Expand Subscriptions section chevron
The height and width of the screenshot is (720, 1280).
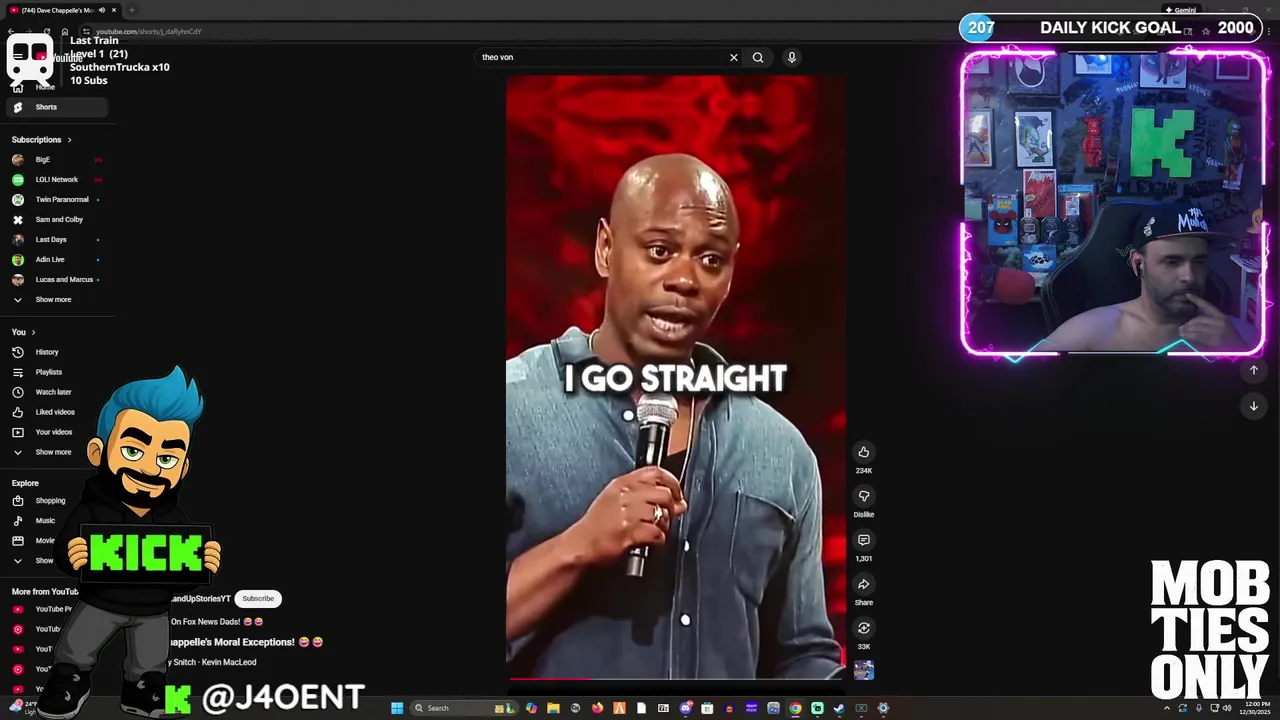point(69,140)
